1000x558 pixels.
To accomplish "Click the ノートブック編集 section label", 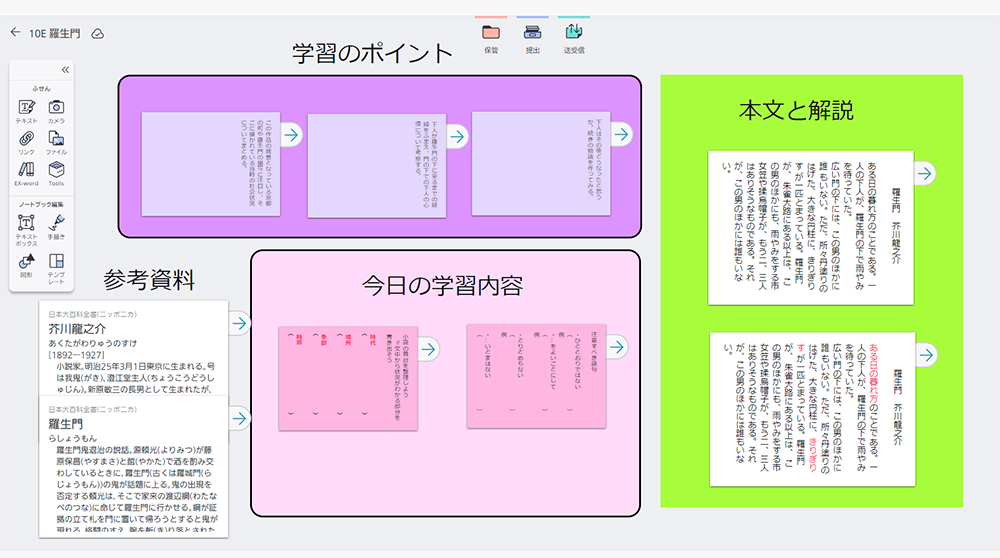I will click(x=41, y=205).
